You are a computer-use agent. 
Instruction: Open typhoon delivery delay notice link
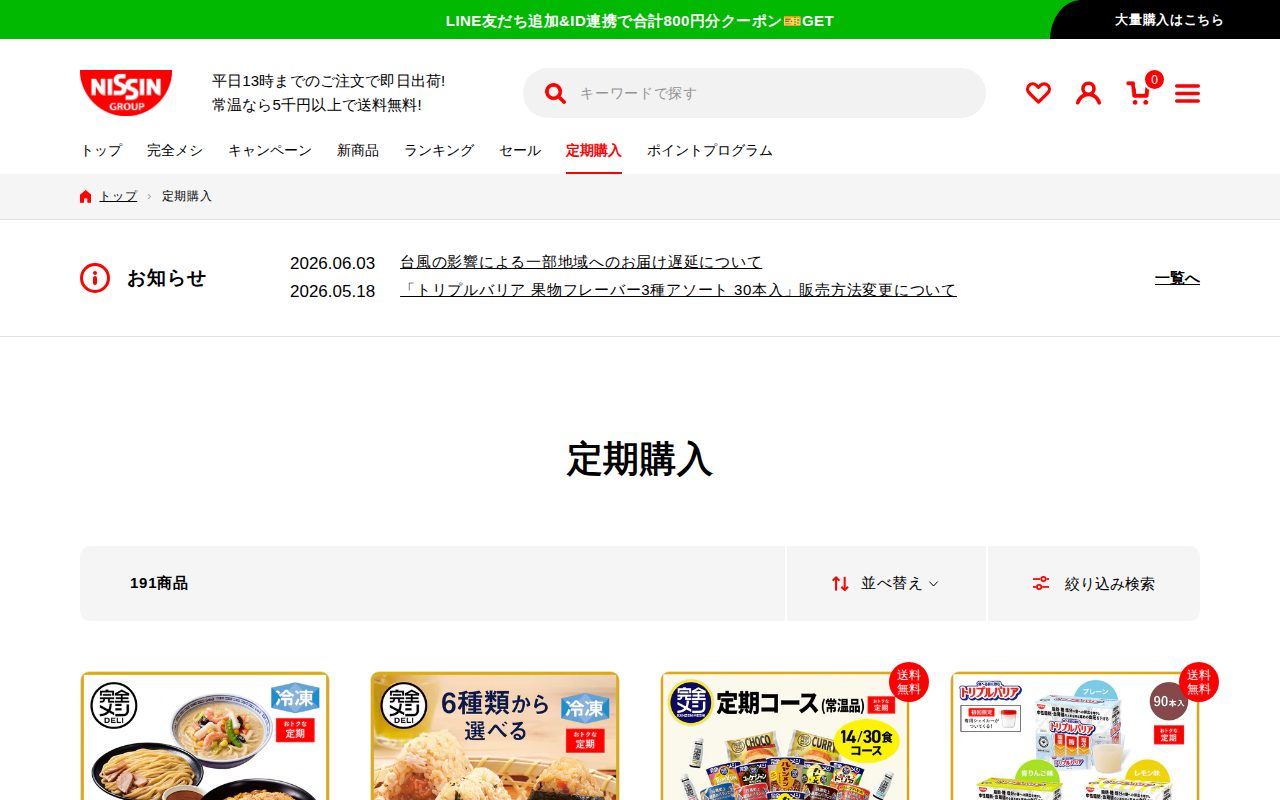[581, 262]
